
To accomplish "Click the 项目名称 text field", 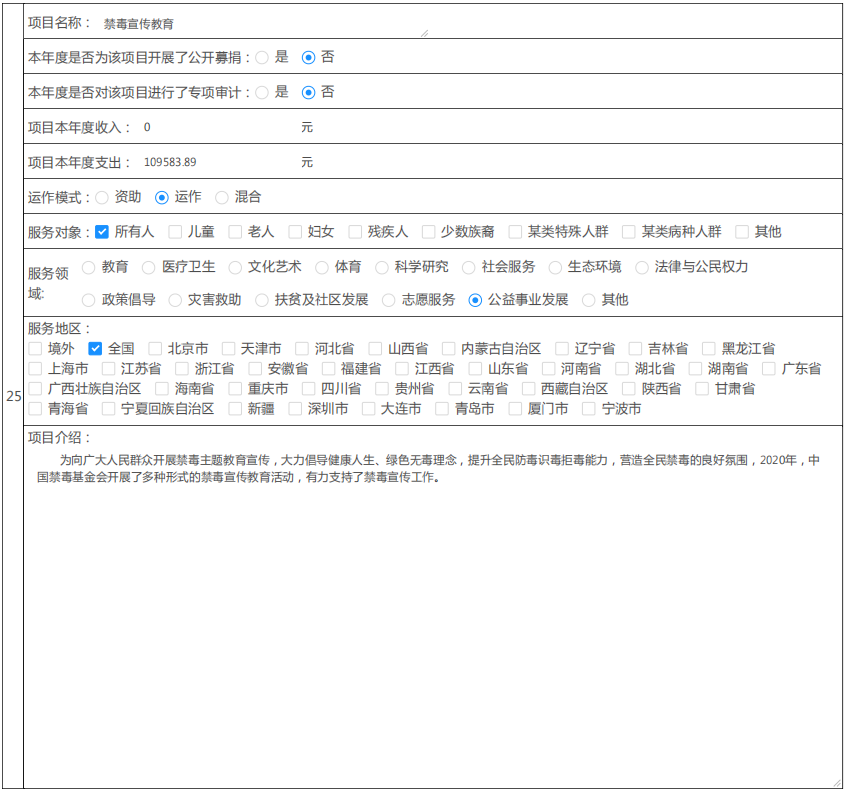I will pos(262,24).
